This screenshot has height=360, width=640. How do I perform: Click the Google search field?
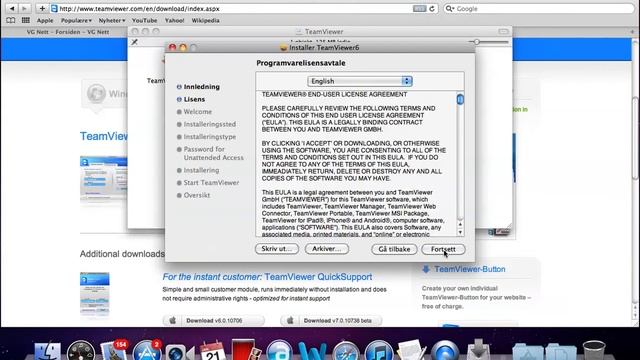(x=539, y=9)
